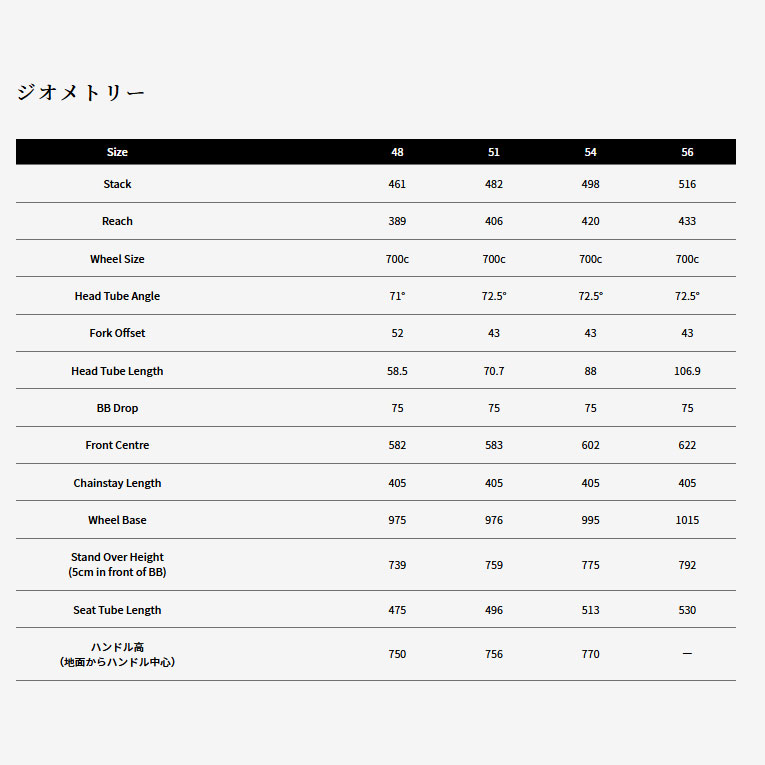Select the Reach value 389
This screenshot has height=765, width=765.
pos(397,221)
